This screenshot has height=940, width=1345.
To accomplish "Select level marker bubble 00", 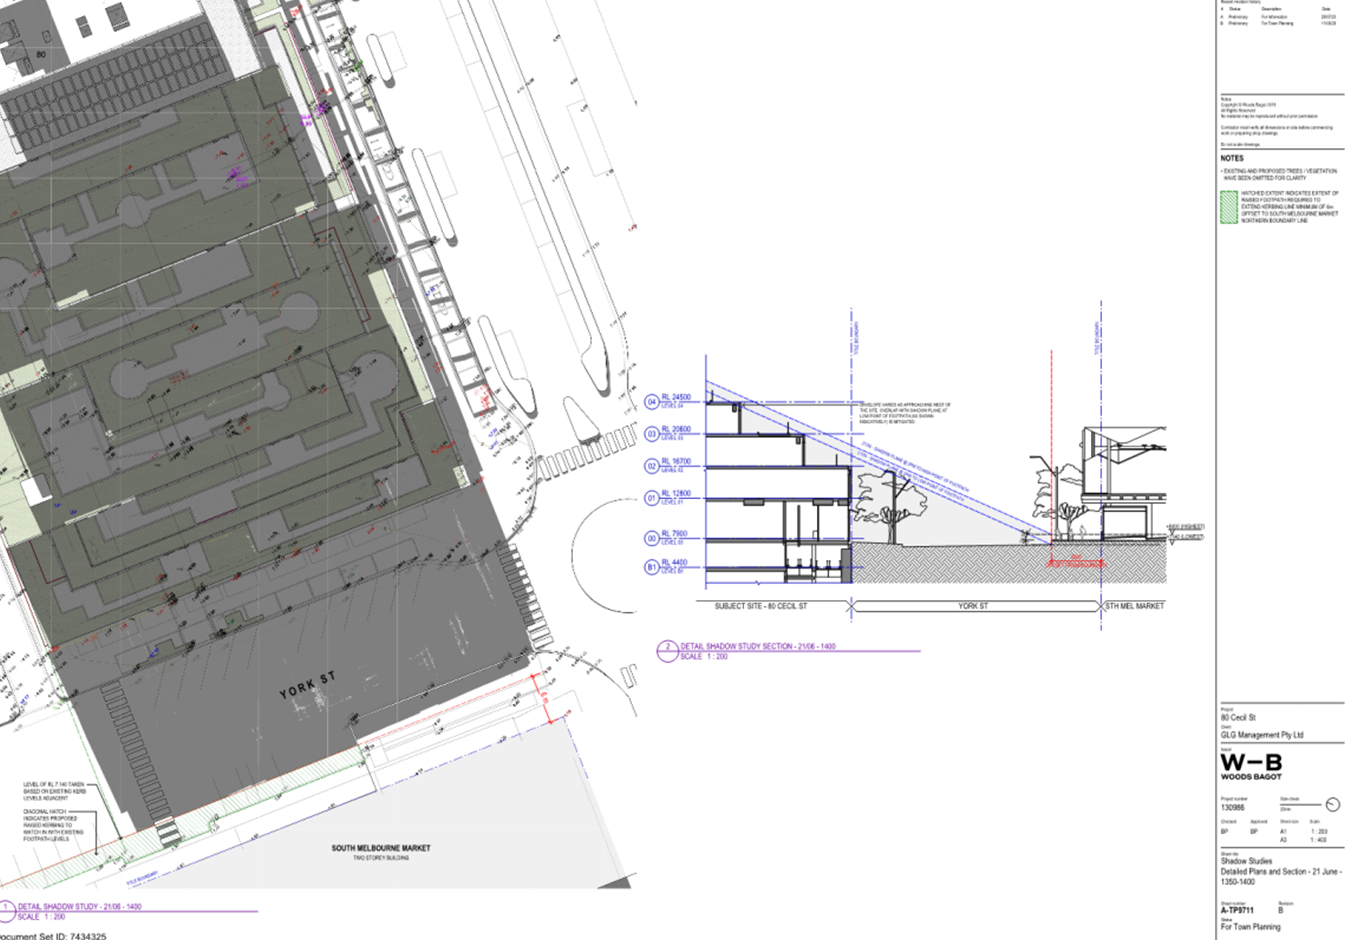I will (x=652, y=538).
